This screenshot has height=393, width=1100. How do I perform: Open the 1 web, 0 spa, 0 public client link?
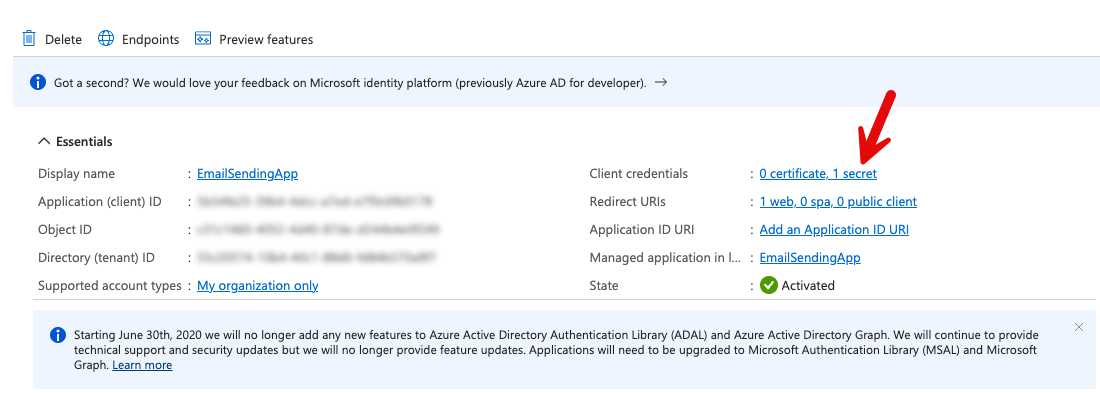838,202
